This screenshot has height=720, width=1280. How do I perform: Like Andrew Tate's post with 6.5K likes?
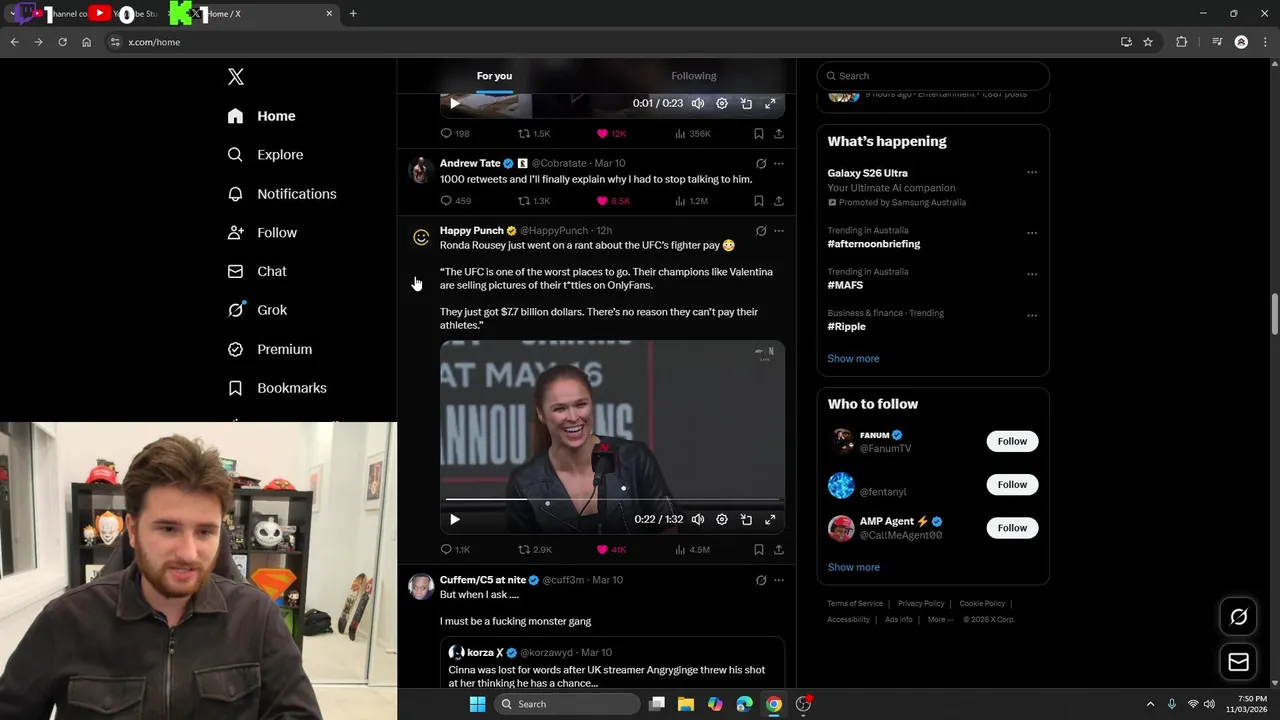pos(613,201)
